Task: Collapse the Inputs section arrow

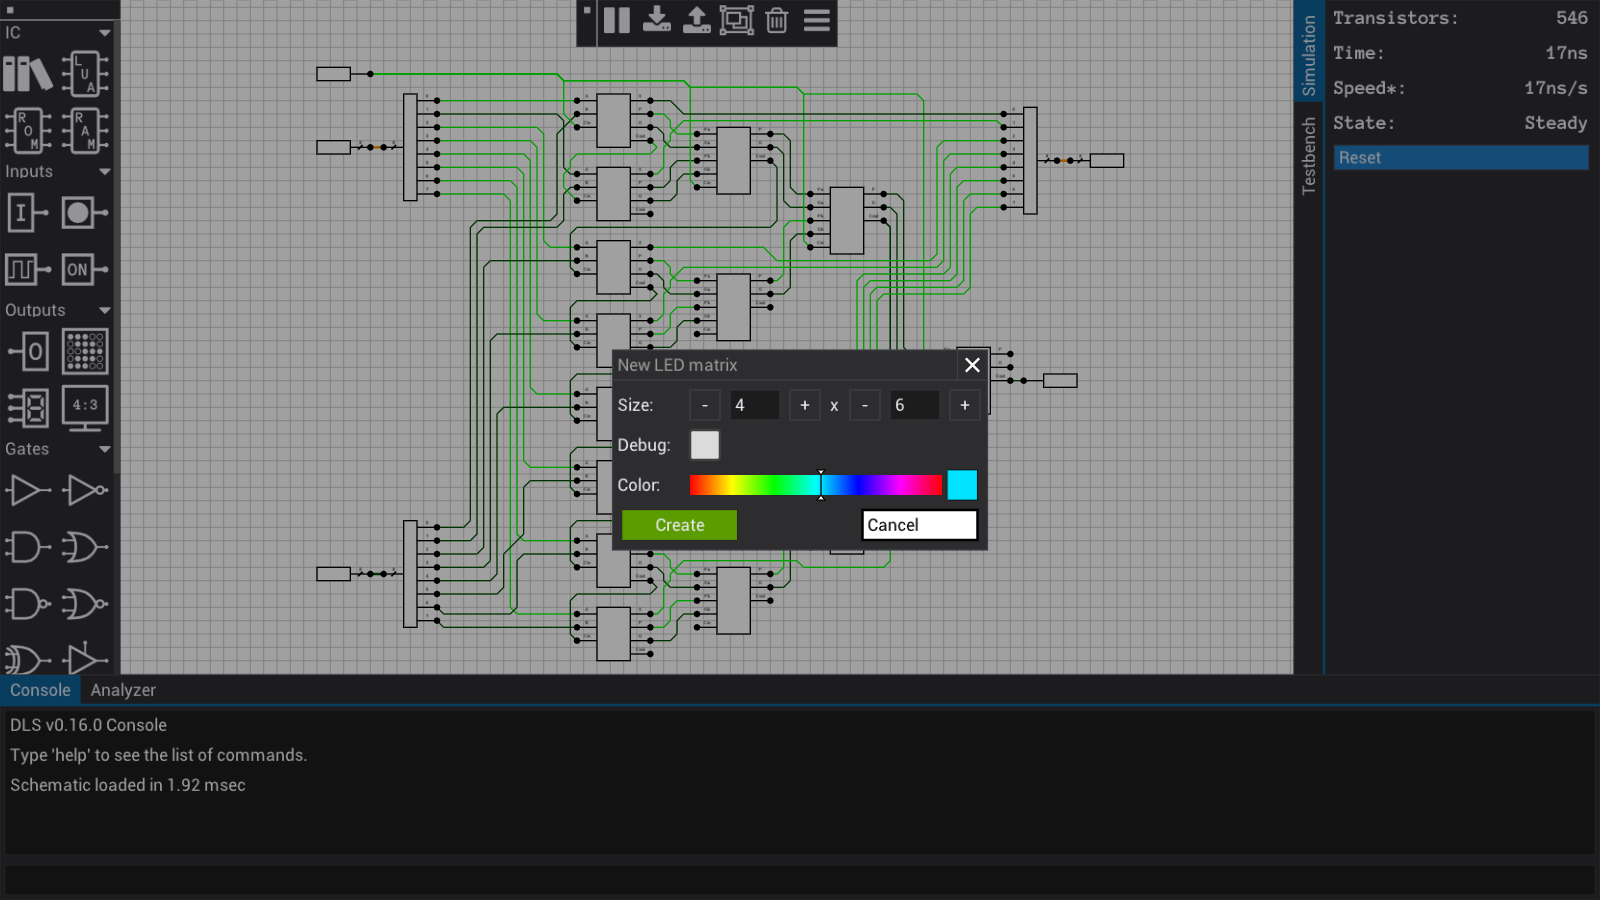Action: coord(105,172)
